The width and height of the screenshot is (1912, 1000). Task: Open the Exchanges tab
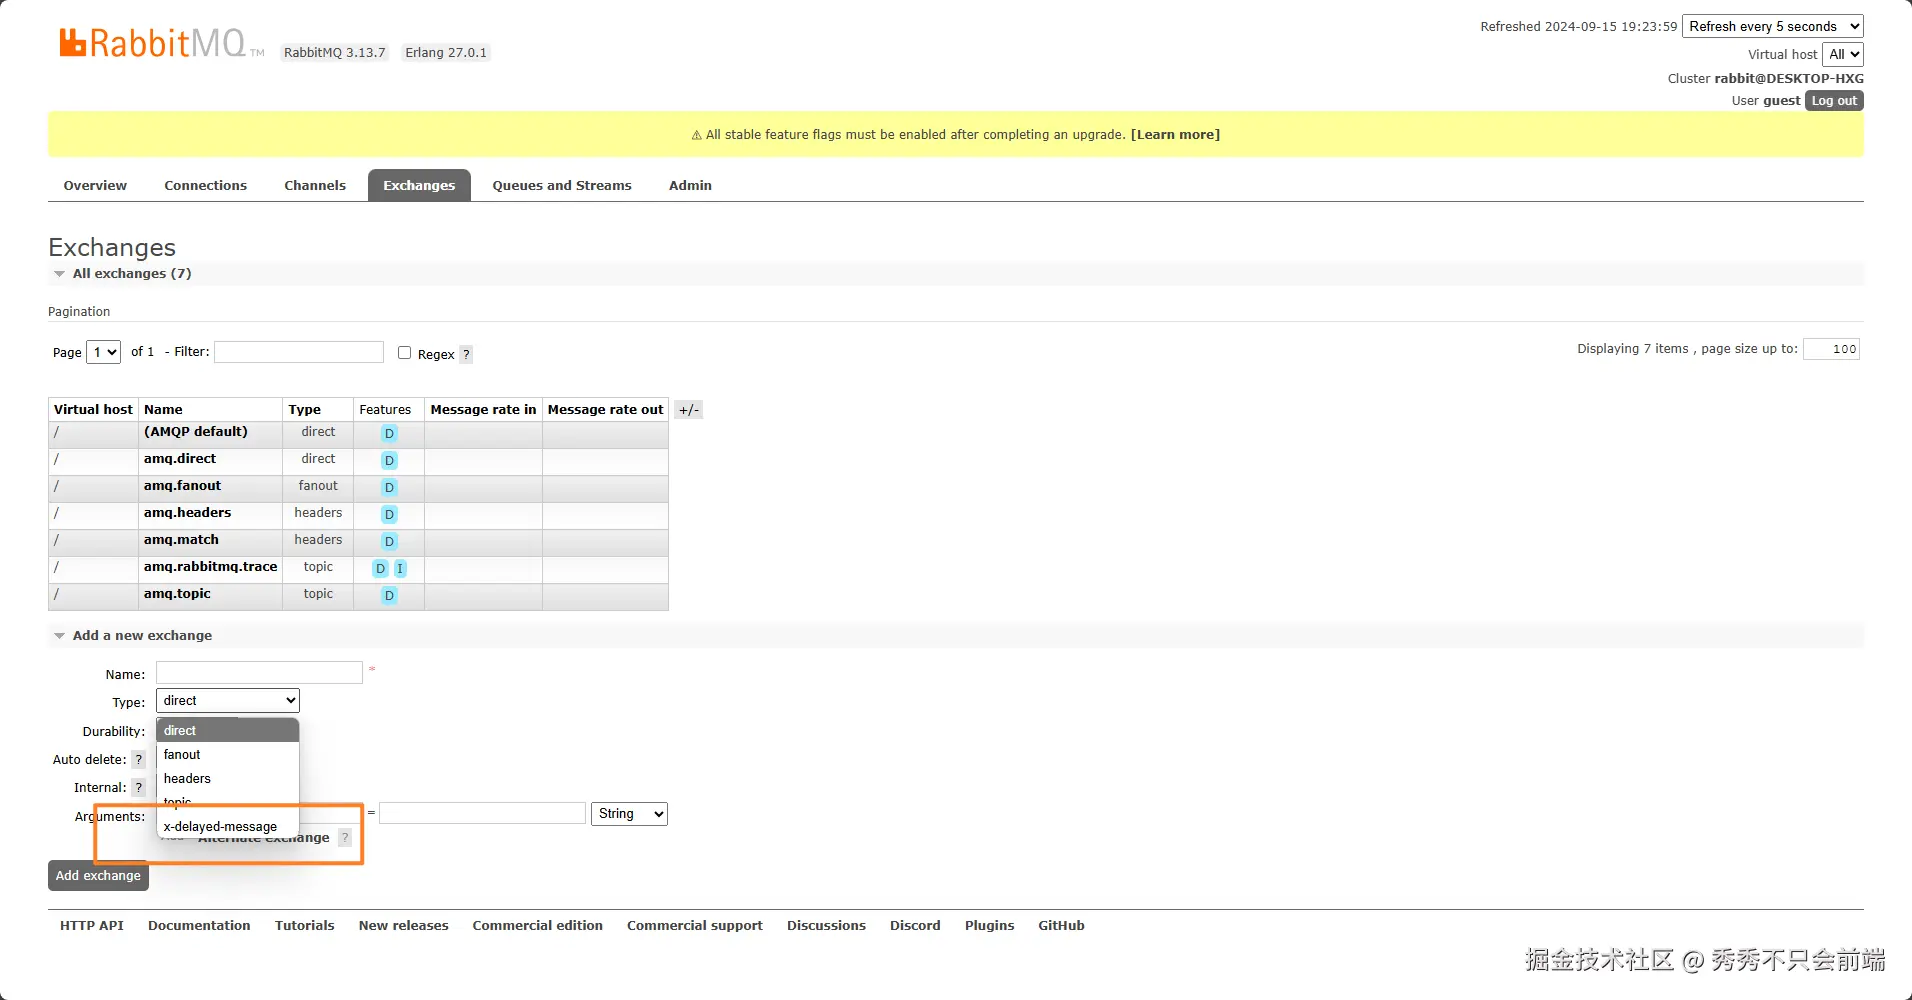(x=419, y=186)
